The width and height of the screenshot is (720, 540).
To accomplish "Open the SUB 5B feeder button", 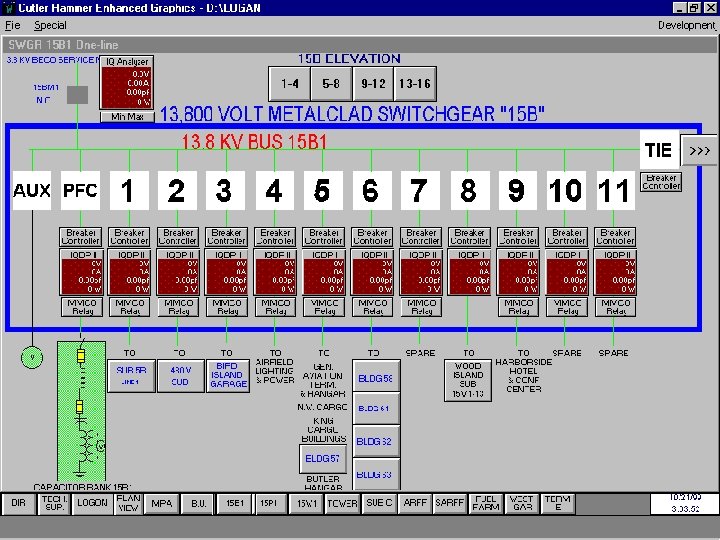I will 131,376.
